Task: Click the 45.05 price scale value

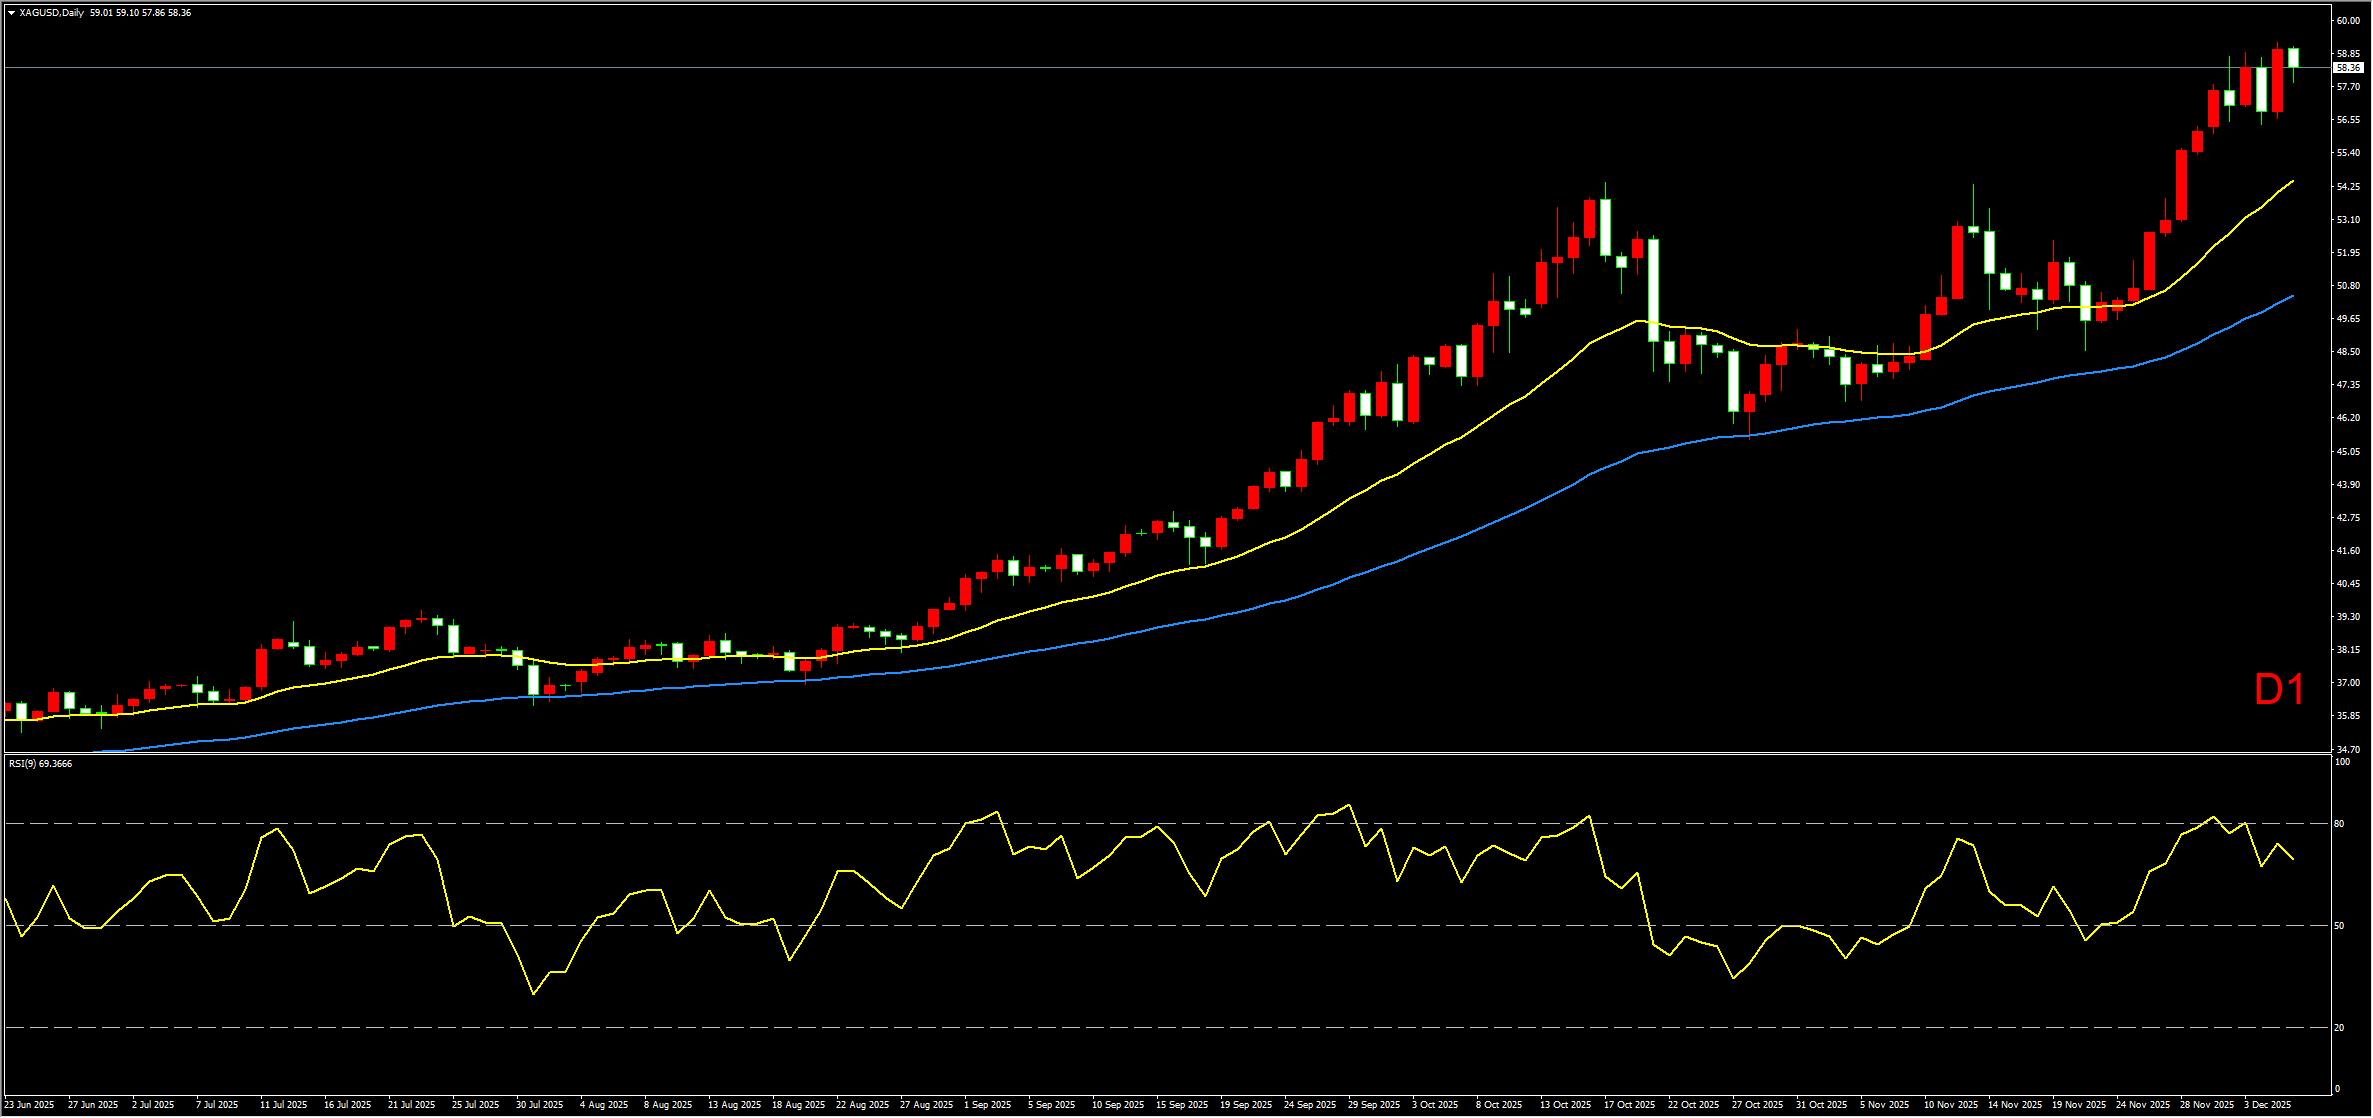Action: click(x=2348, y=451)
